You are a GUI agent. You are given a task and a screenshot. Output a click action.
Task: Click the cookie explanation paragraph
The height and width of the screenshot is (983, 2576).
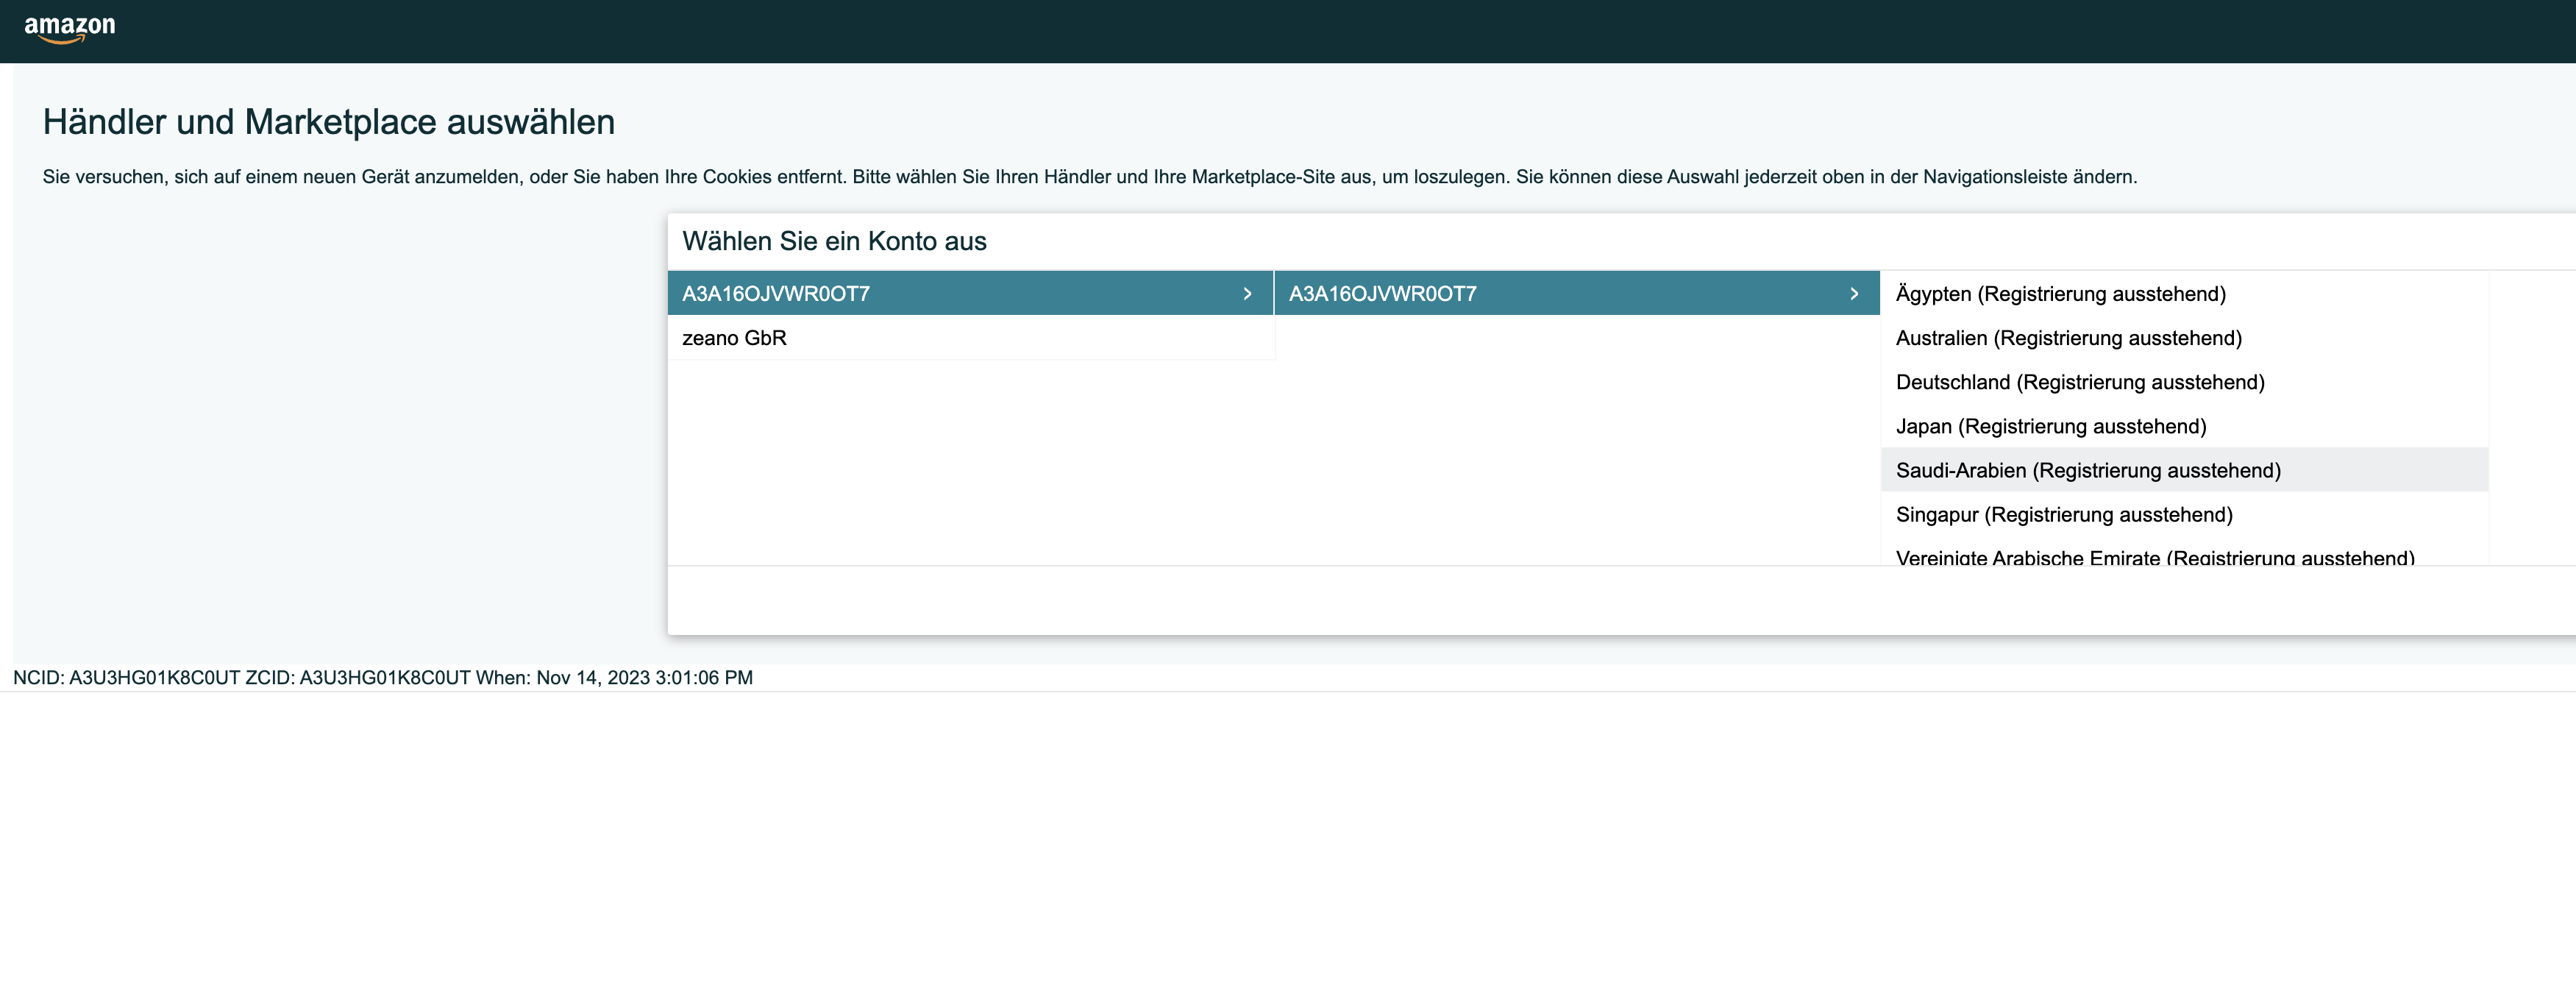click(1089, 177)
